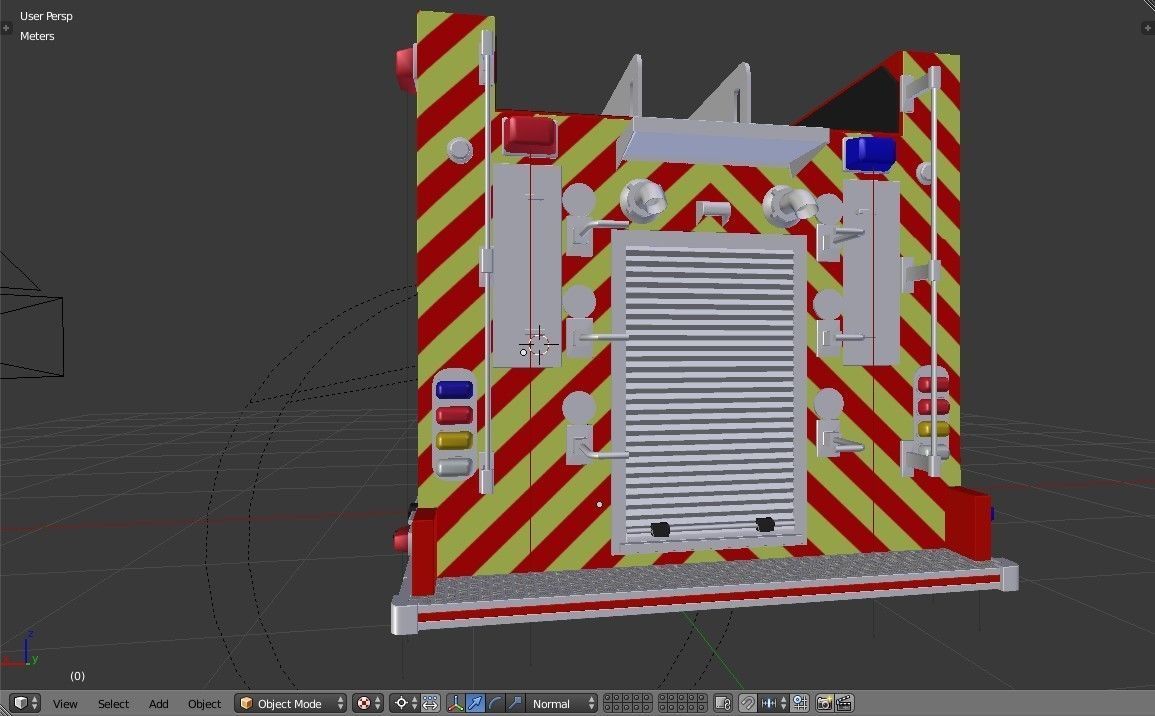Viewport: 1155px width, 716px height.
Task: Open the Select menu
Action: point(113,704)
